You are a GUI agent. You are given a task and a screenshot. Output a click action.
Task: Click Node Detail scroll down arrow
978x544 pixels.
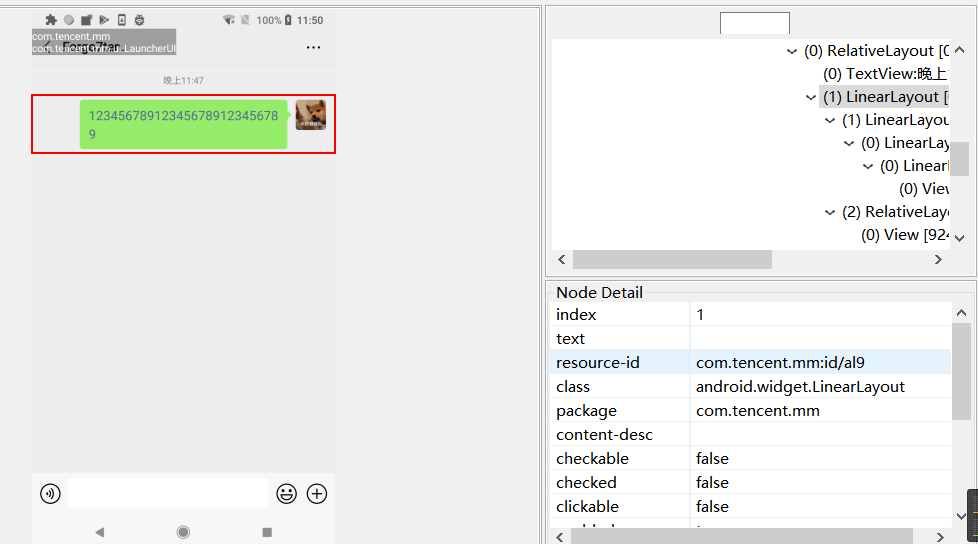click(961, 516)
